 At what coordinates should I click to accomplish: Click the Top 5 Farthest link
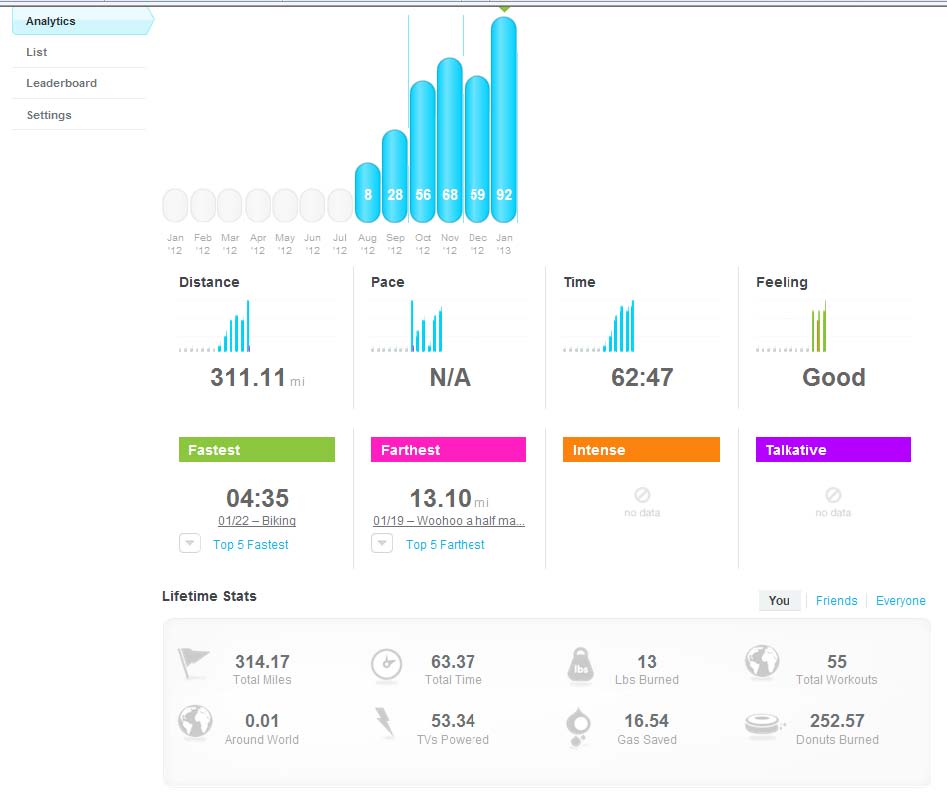click(x=445, y=545)
